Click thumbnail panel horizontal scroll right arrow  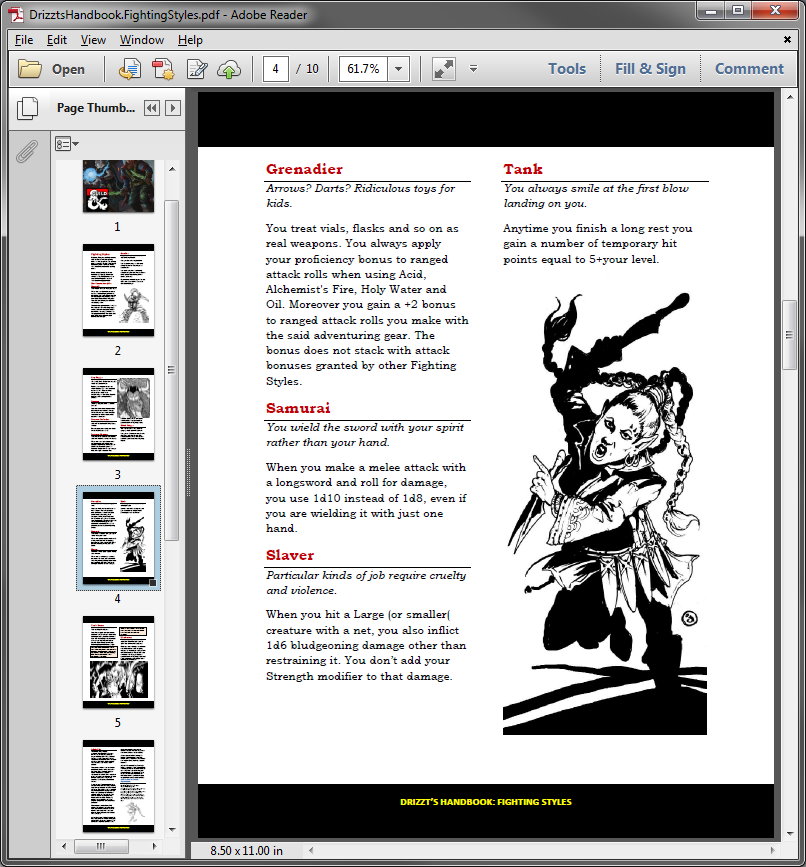(154, 846)
